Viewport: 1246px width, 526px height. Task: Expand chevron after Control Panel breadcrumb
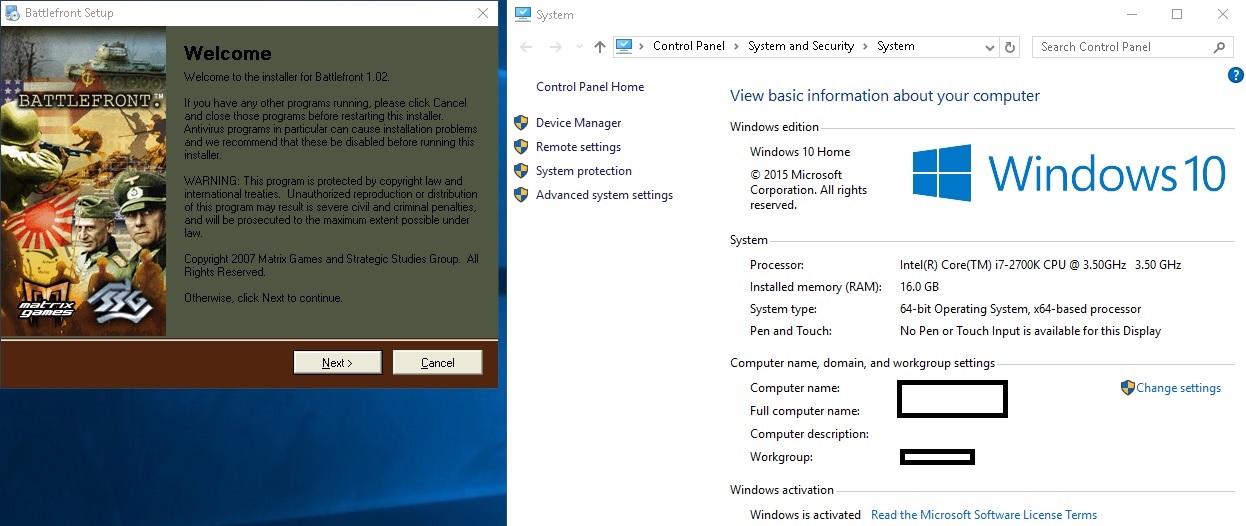point(737,46)
